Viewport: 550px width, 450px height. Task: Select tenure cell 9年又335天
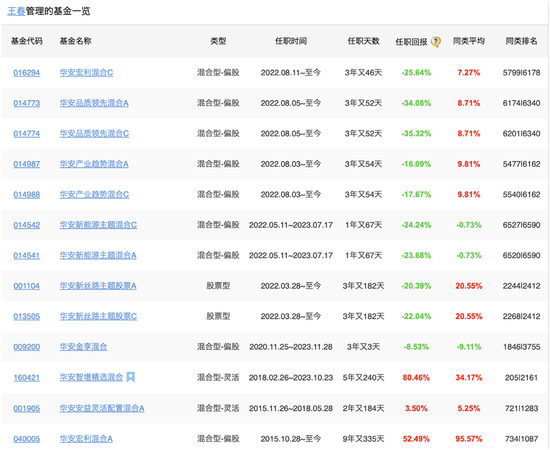(364, 439)
